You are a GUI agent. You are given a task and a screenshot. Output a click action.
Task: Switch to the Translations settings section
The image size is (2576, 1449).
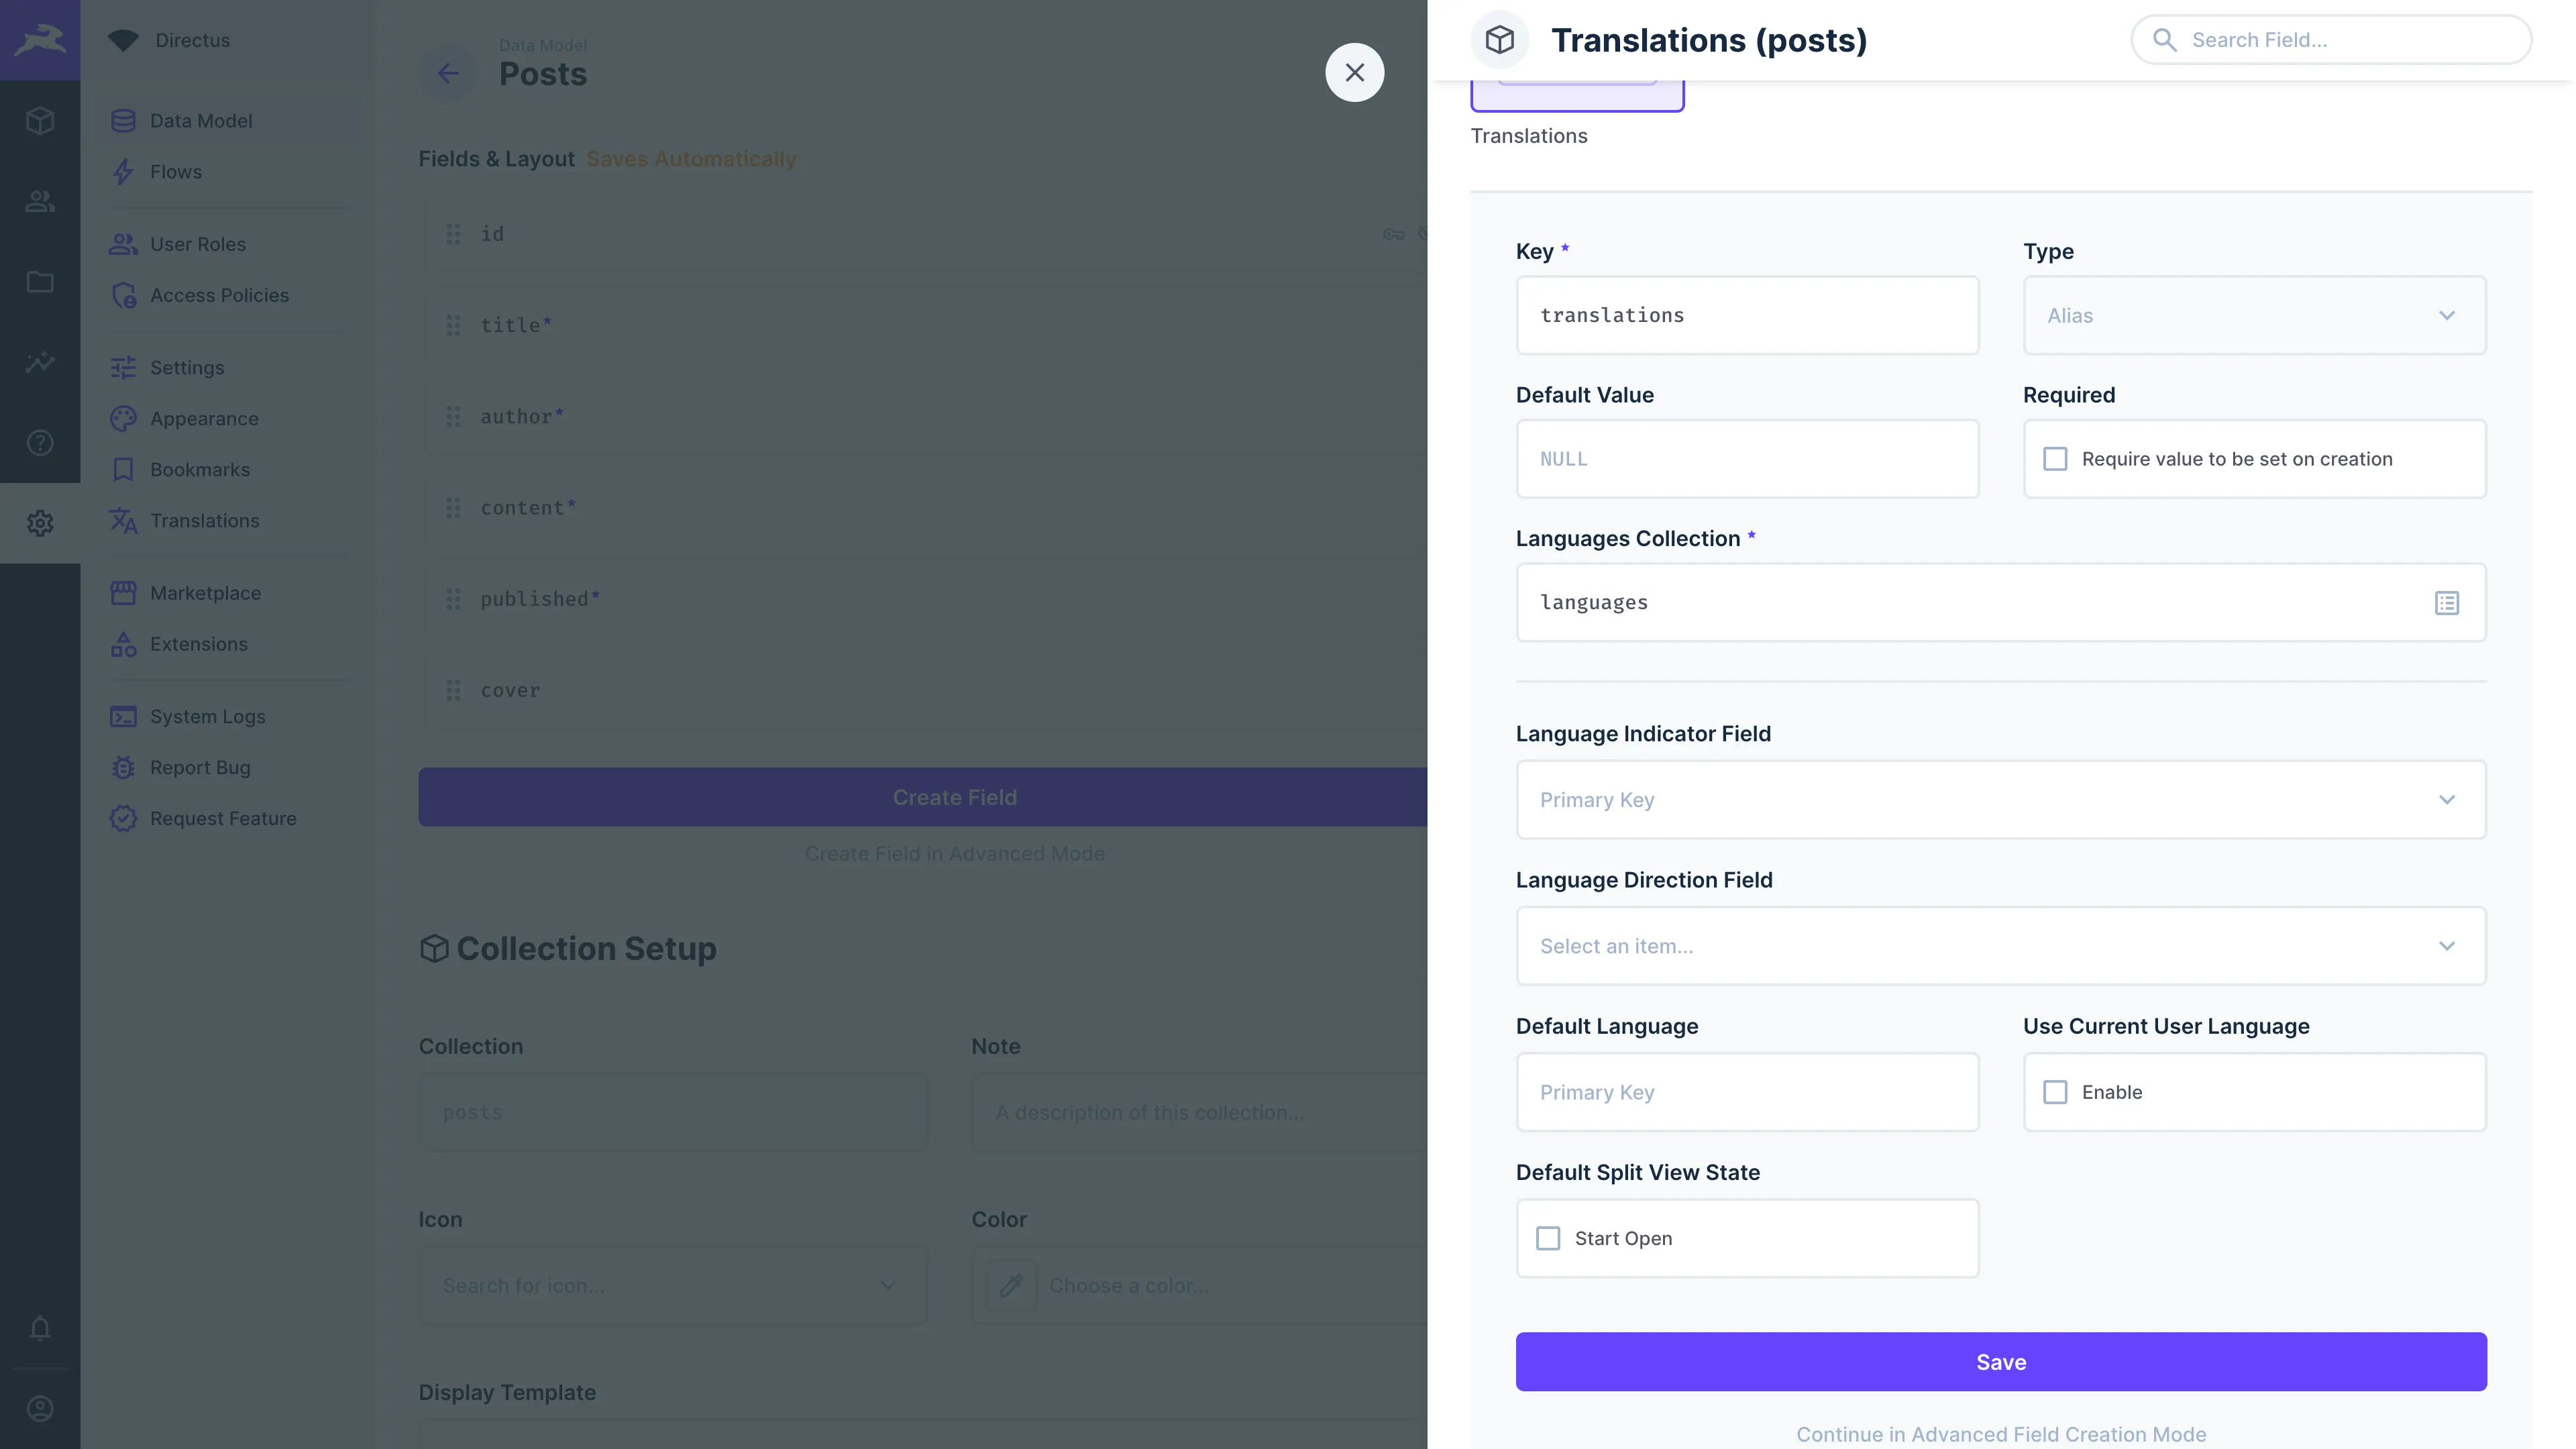205,520
